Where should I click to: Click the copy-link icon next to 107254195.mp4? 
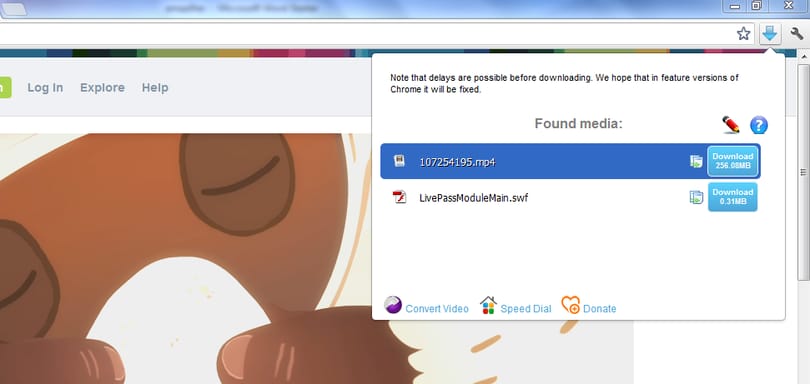(696, 161)
